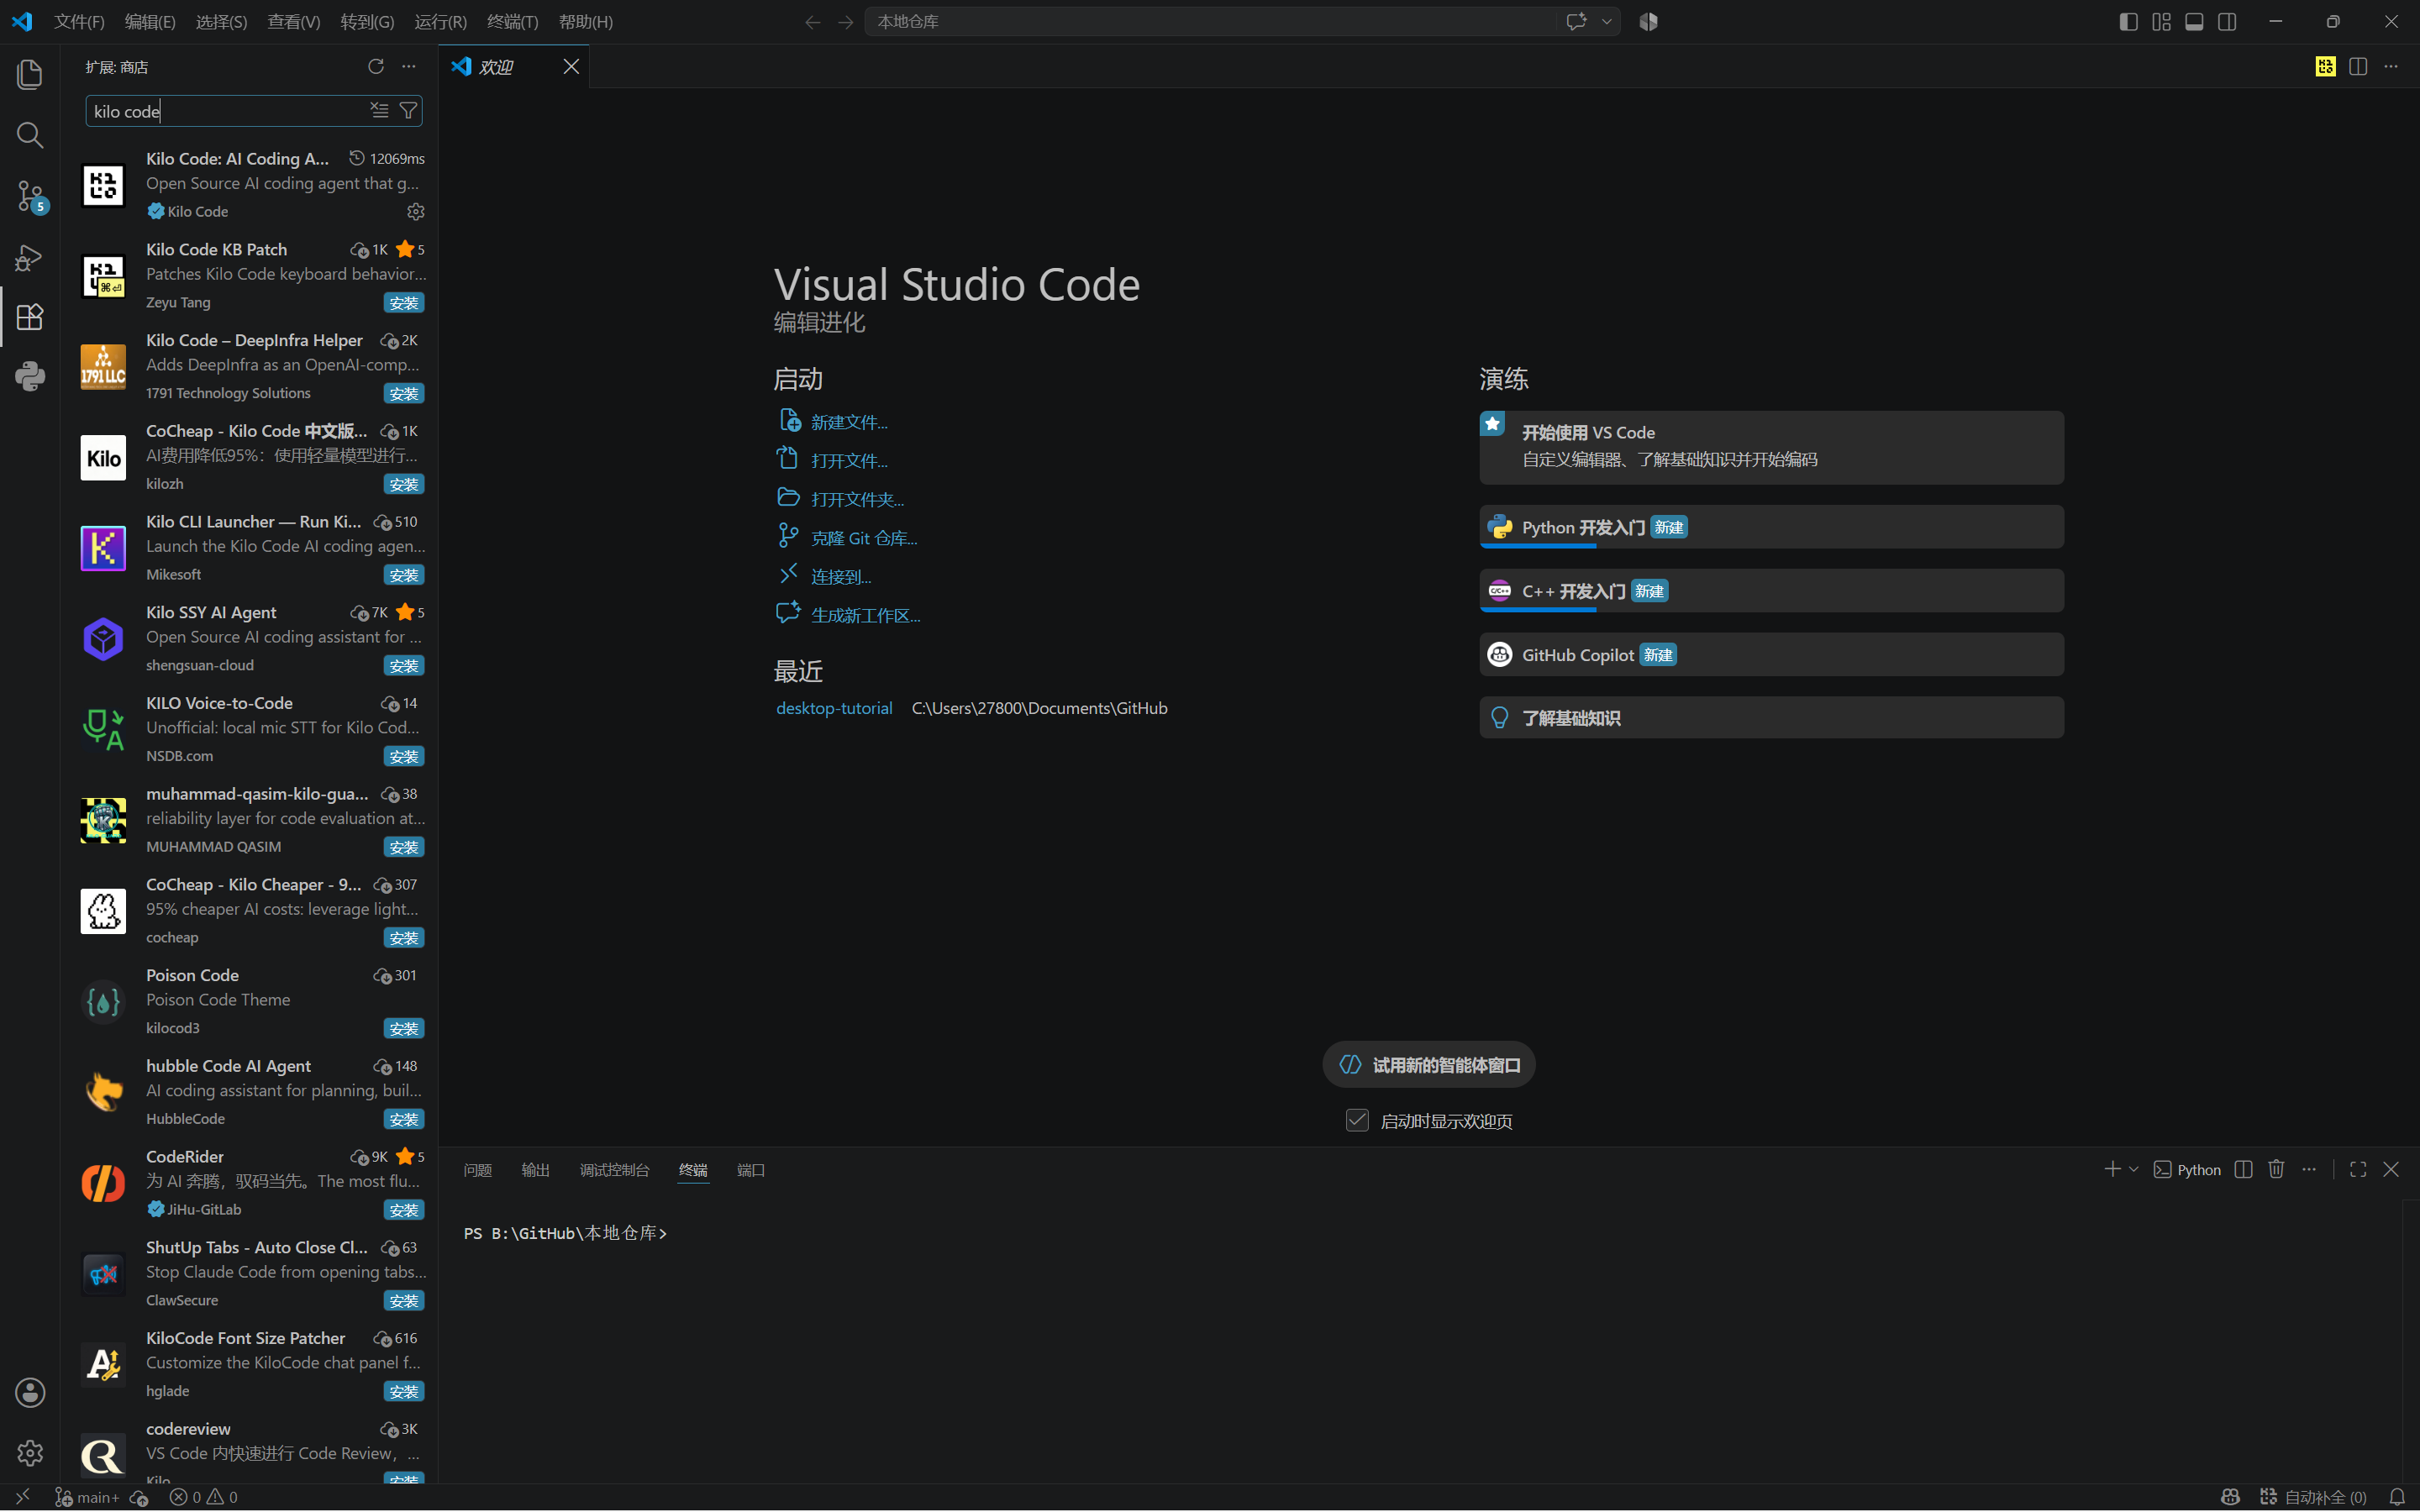Split the editor to the right
The image size is (2420, 1512).
pos(2358,66)
